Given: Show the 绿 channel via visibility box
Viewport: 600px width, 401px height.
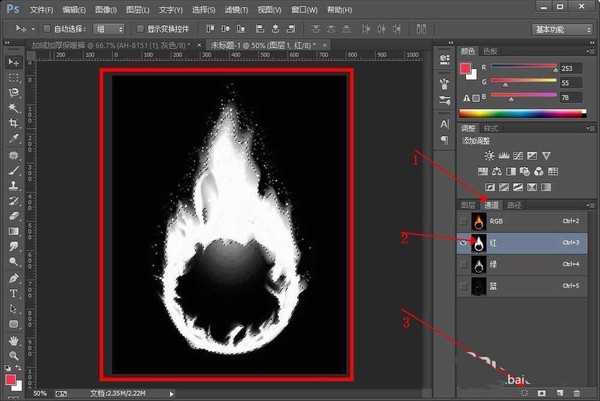Looking at the screenshot, I should 464,265.
